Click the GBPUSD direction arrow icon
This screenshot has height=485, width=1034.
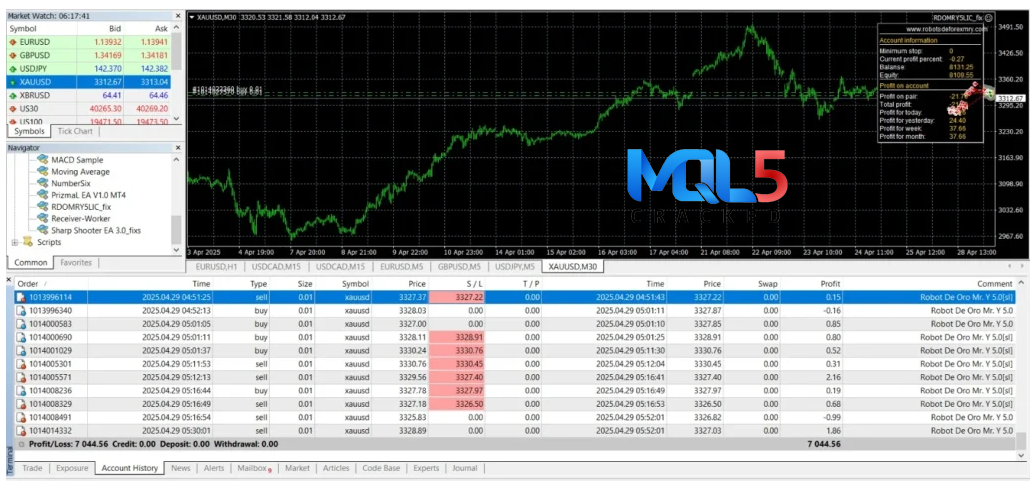click(x=13, y=55)
